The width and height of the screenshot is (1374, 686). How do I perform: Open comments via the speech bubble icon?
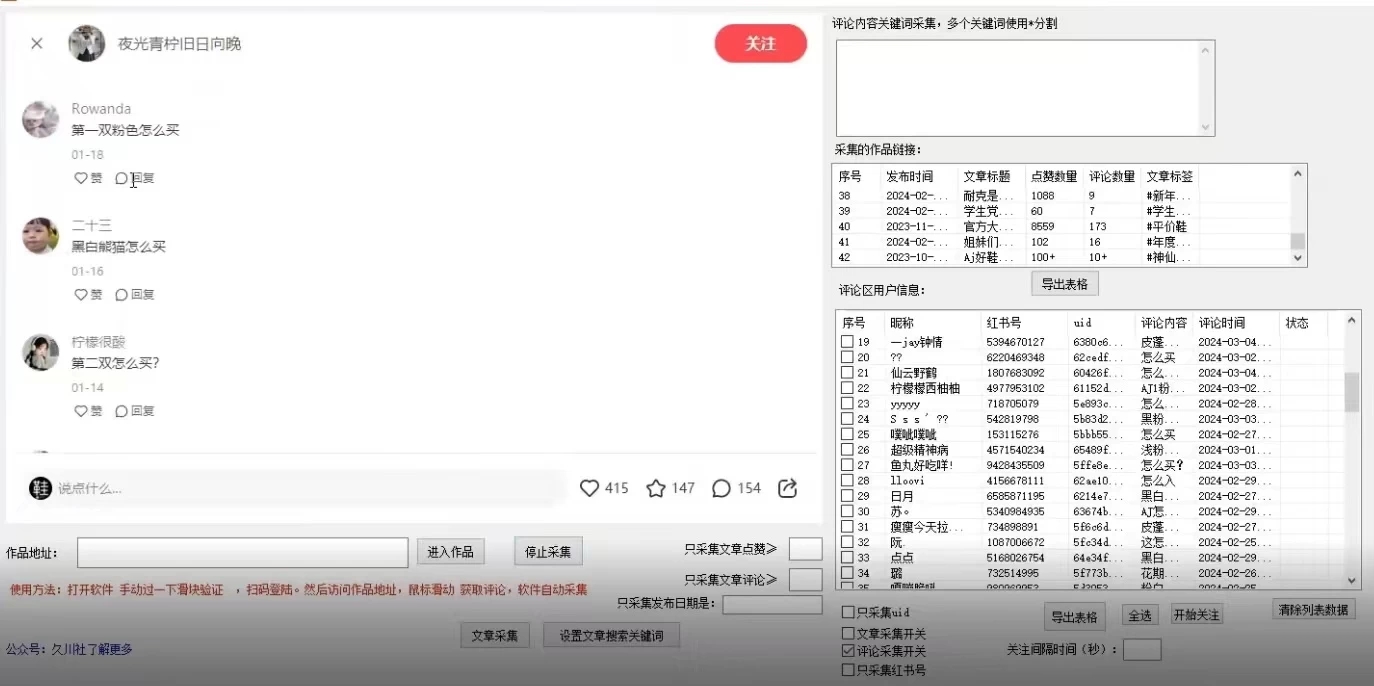tap(723, 487)
